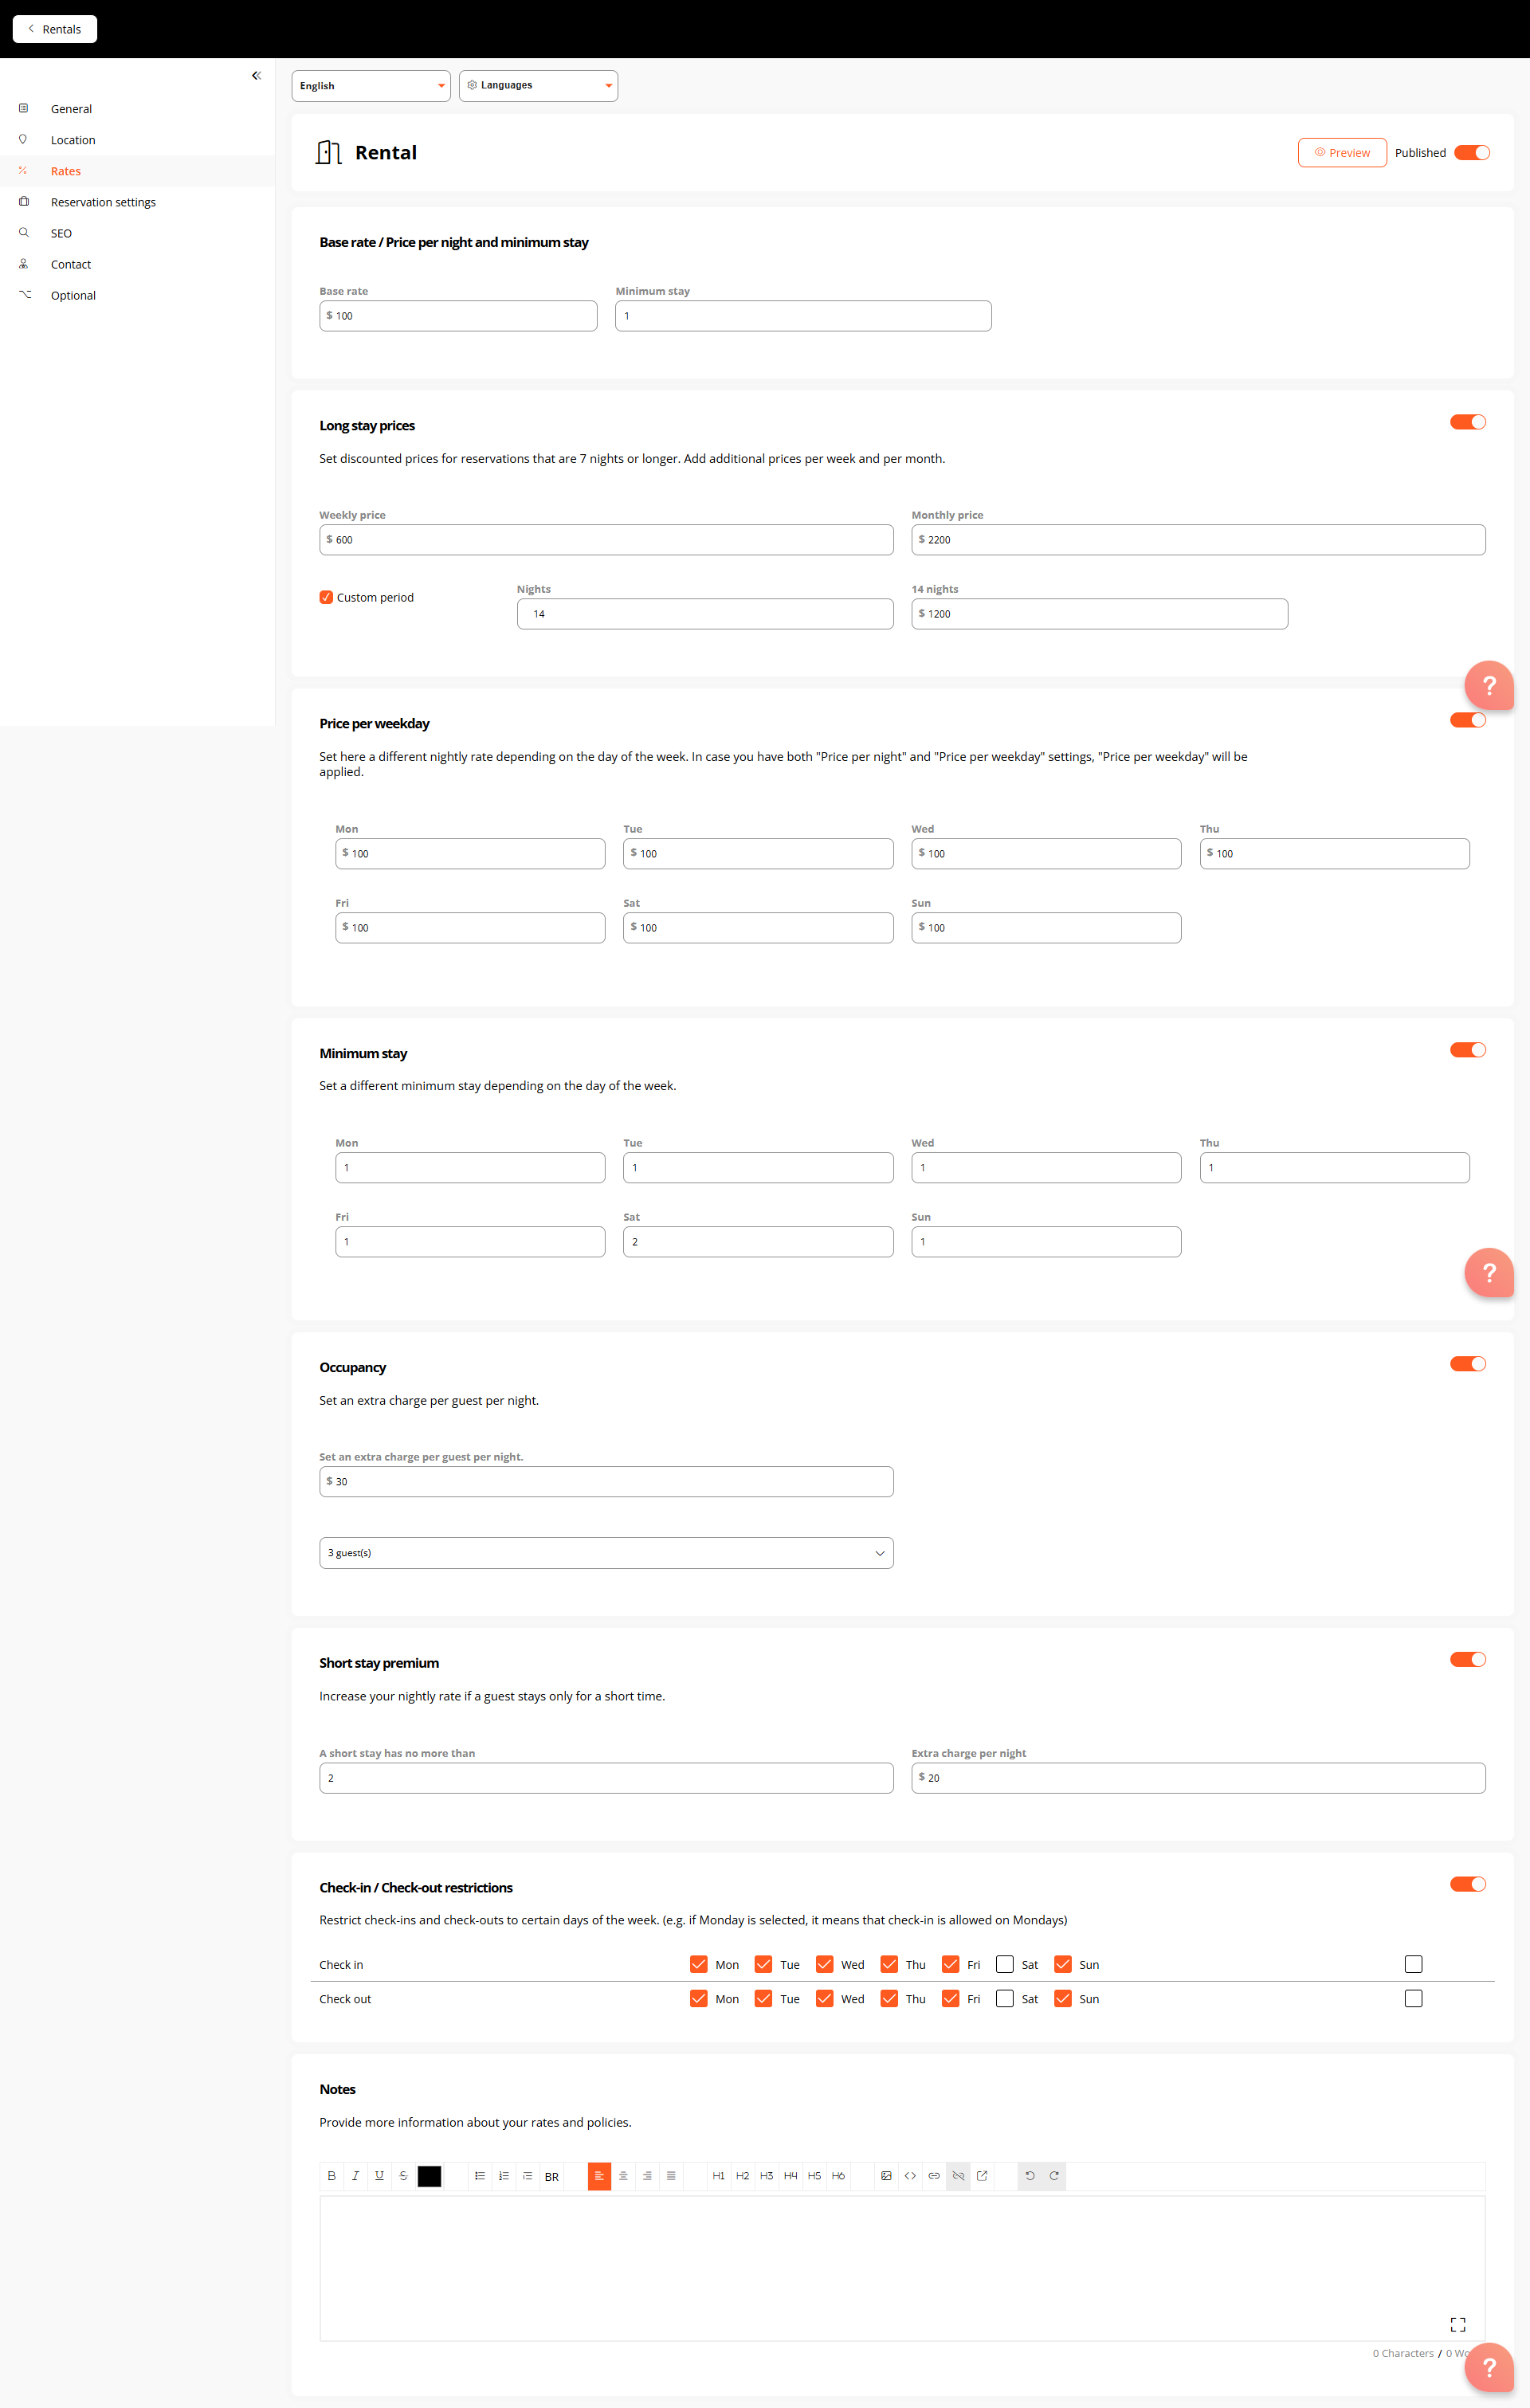Apply H6 heading style
Screen dimensions: 1530x2408
click(x=838, y=2176)
